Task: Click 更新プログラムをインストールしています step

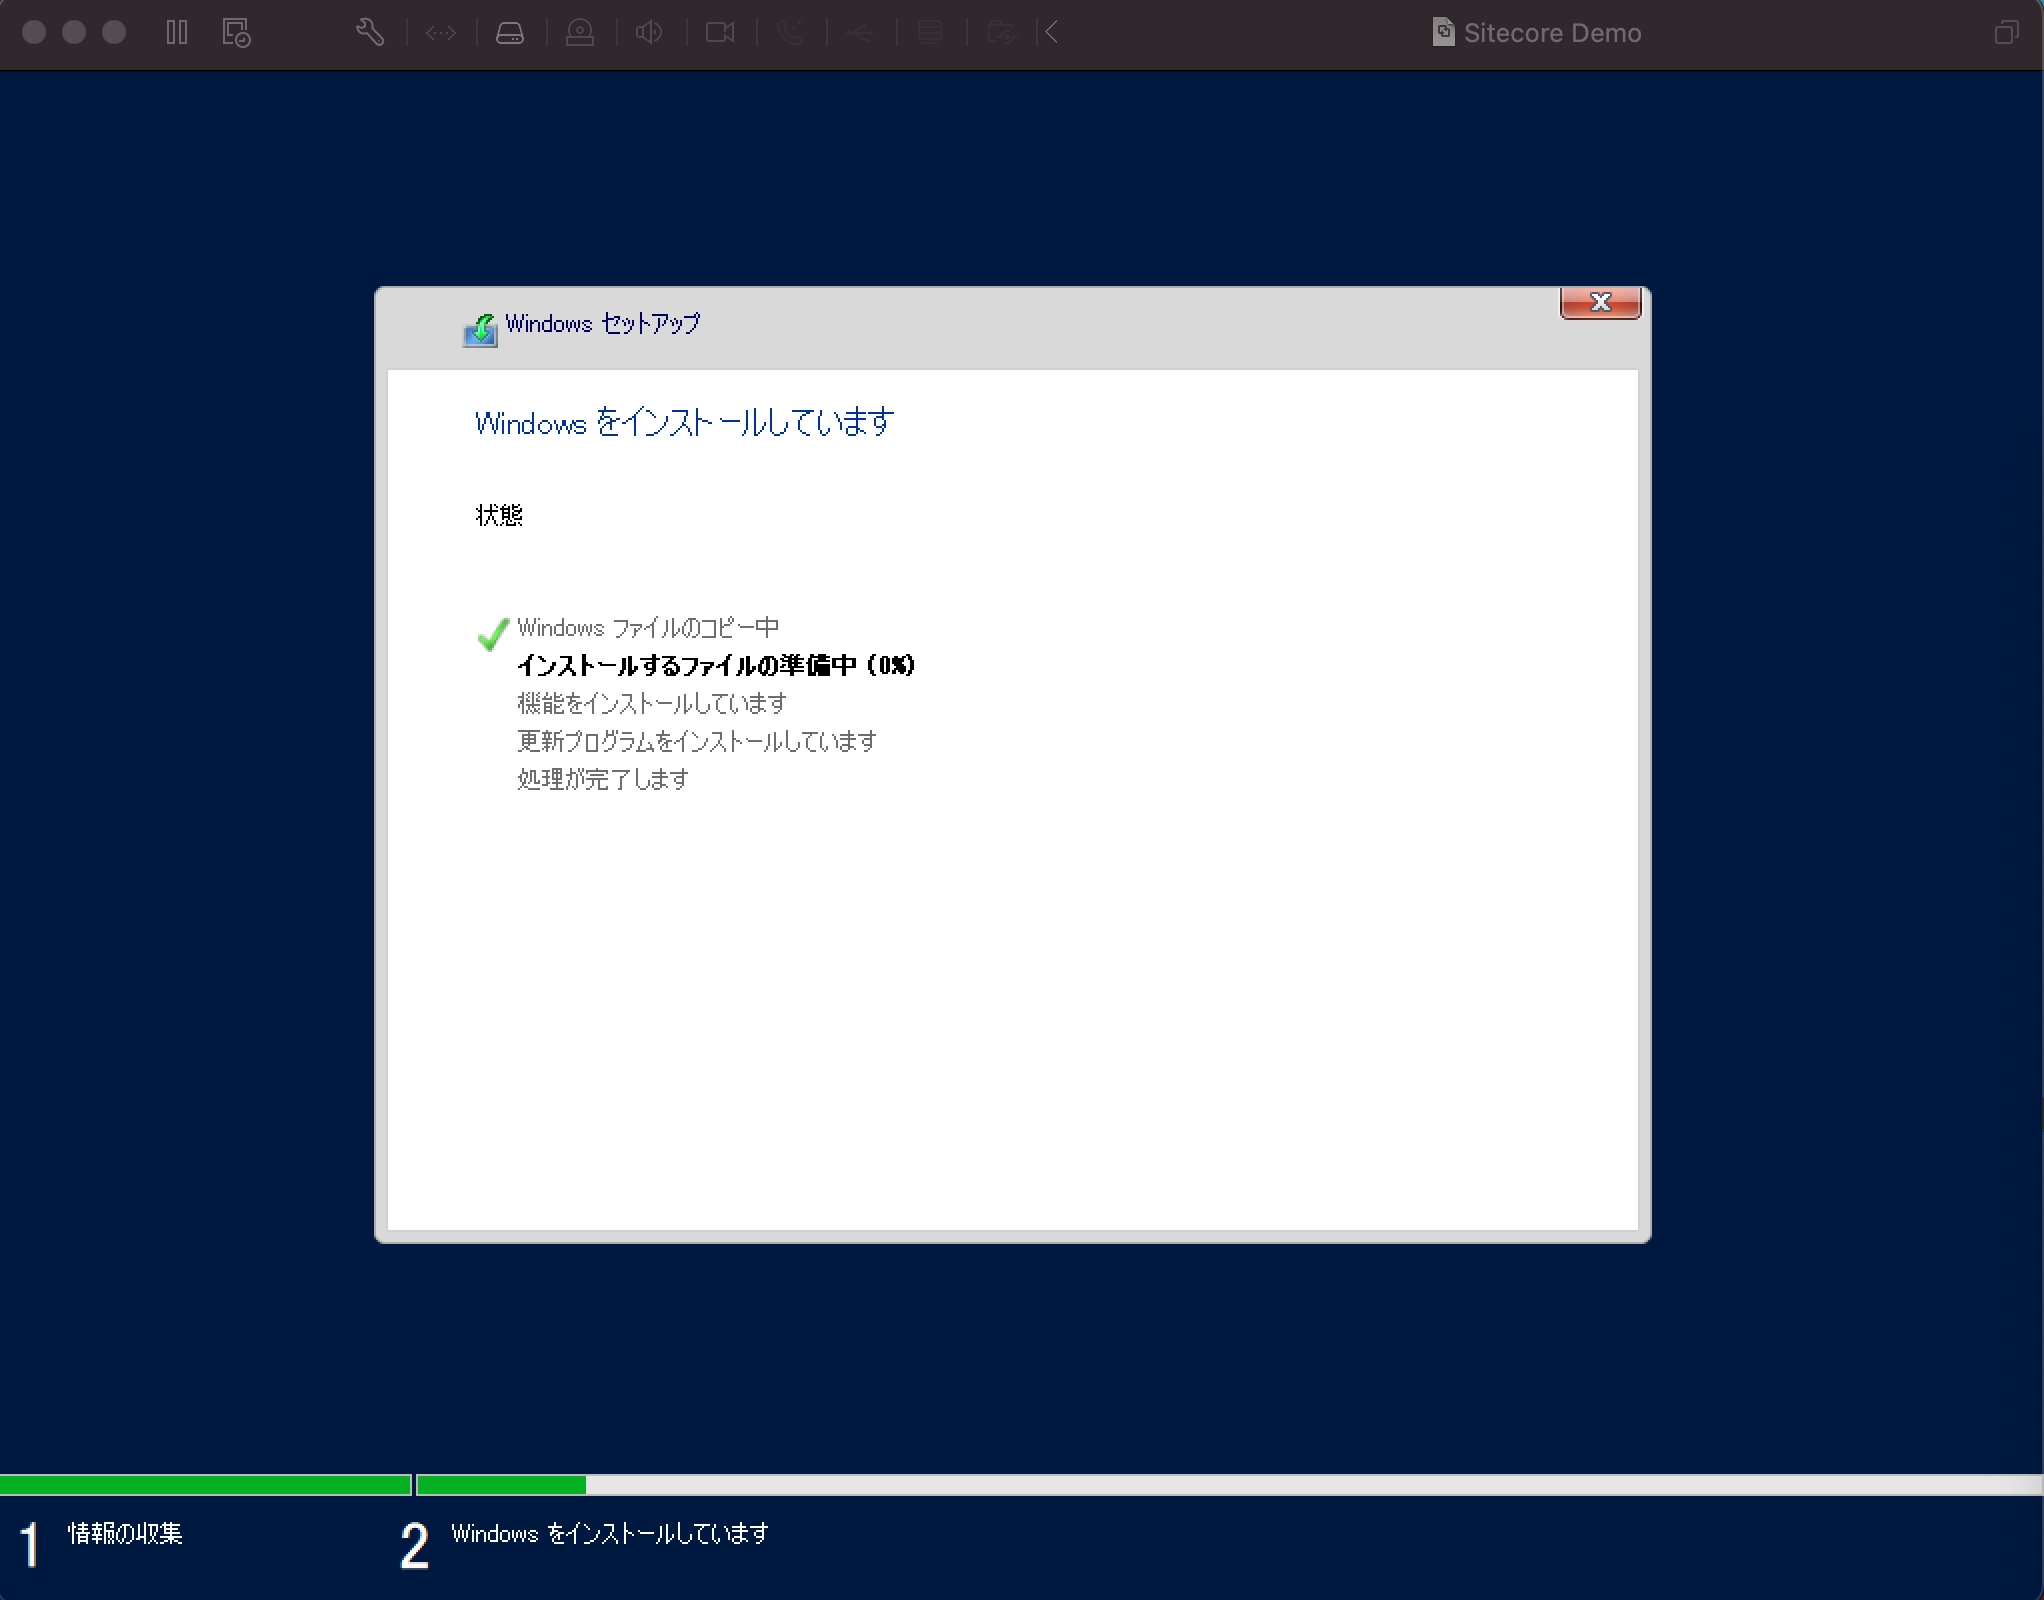Action: point(697,741)
